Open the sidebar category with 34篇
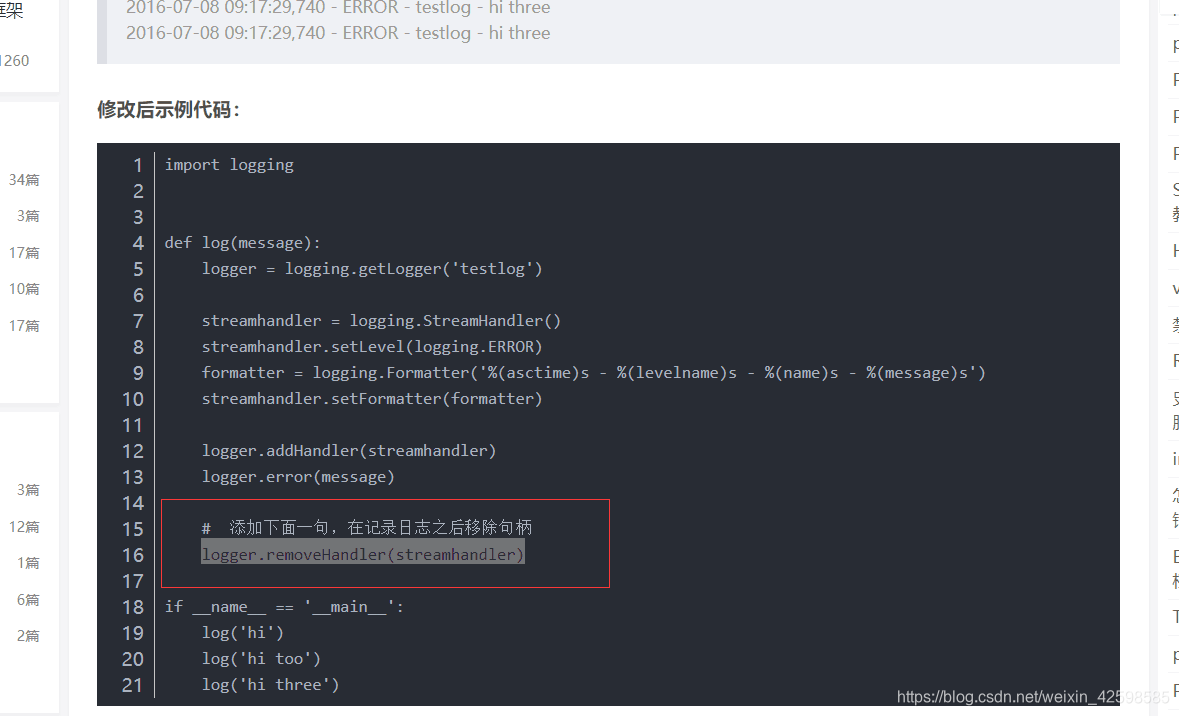The width and height of the screenshot is (1179, 716). tap(24, 180)
